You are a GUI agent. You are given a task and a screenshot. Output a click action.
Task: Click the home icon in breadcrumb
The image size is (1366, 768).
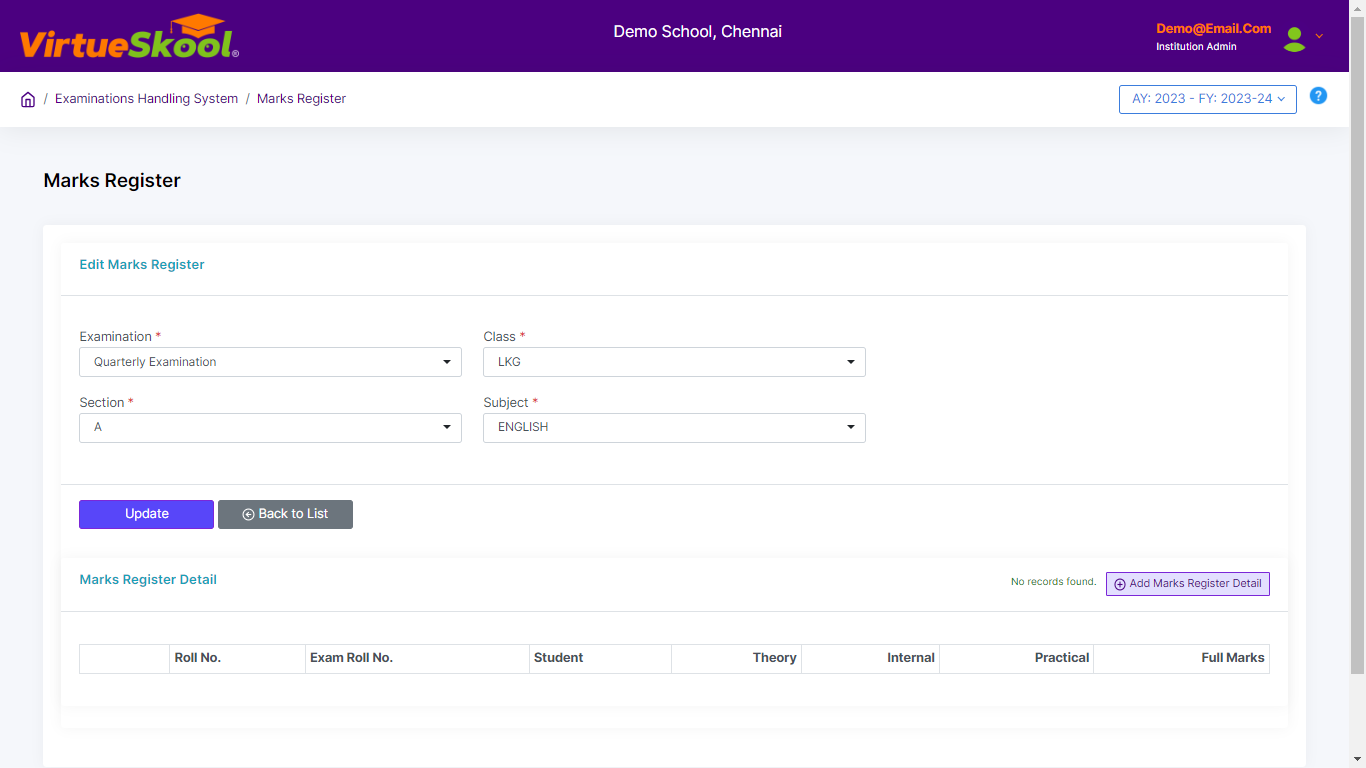coord(28,99)
